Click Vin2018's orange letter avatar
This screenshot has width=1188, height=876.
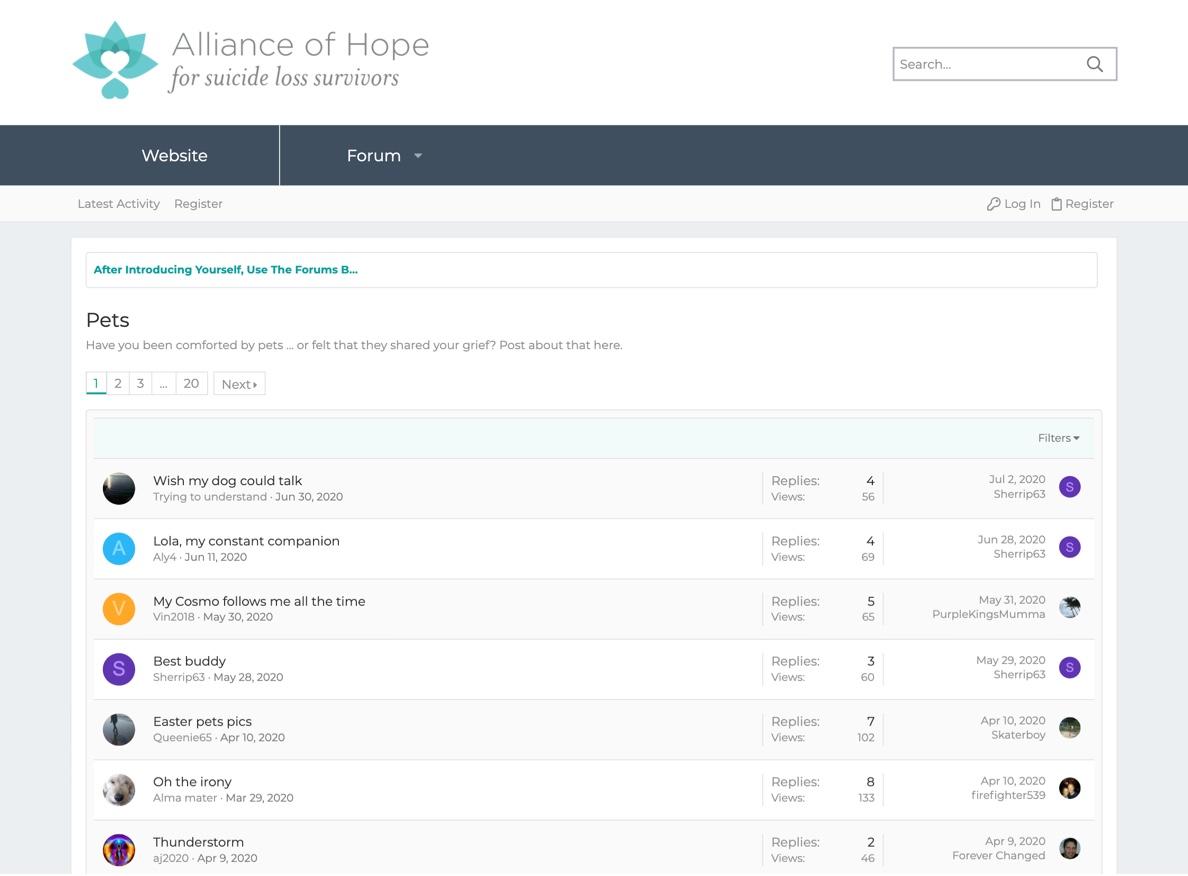118,608
